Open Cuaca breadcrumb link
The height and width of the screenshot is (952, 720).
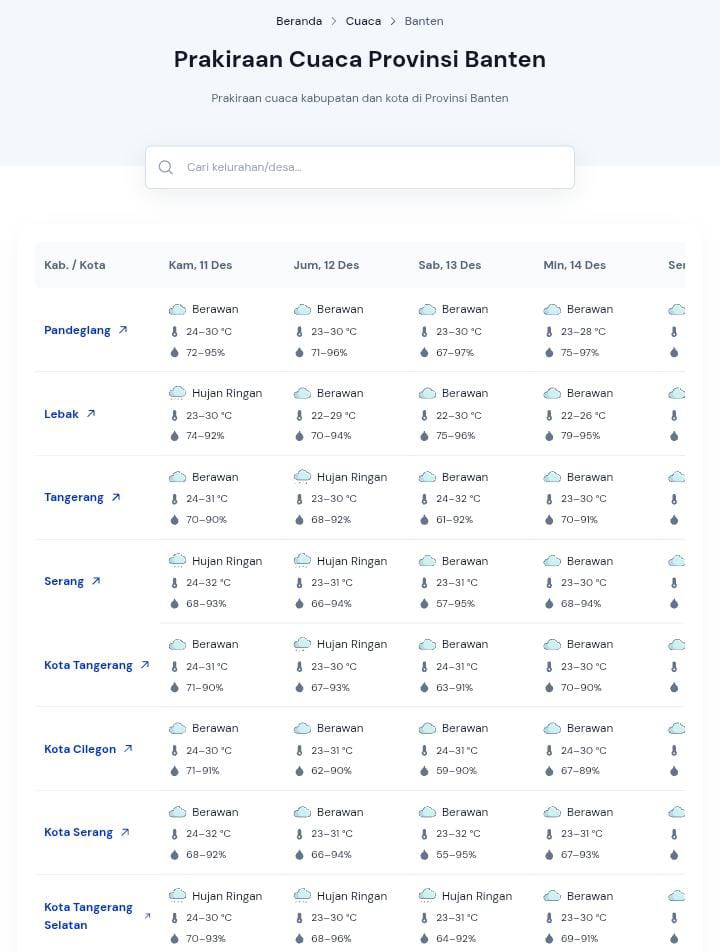pos(363,21)
